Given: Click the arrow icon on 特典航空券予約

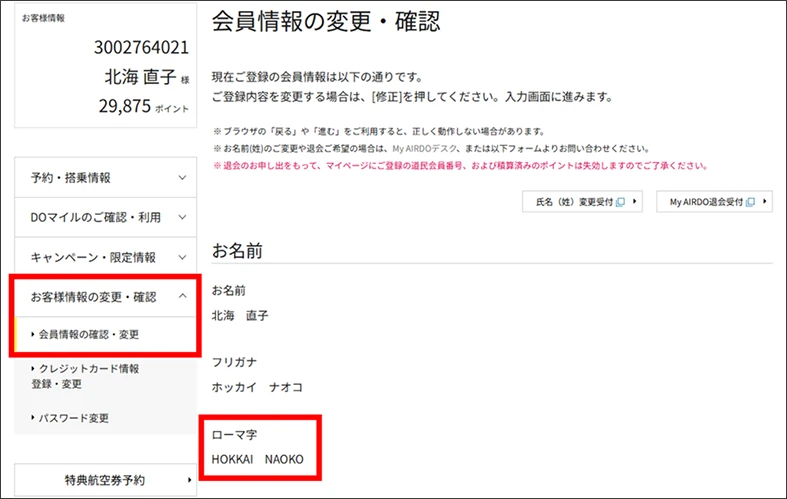Looking at the screenshot, I should click(189, 480).
